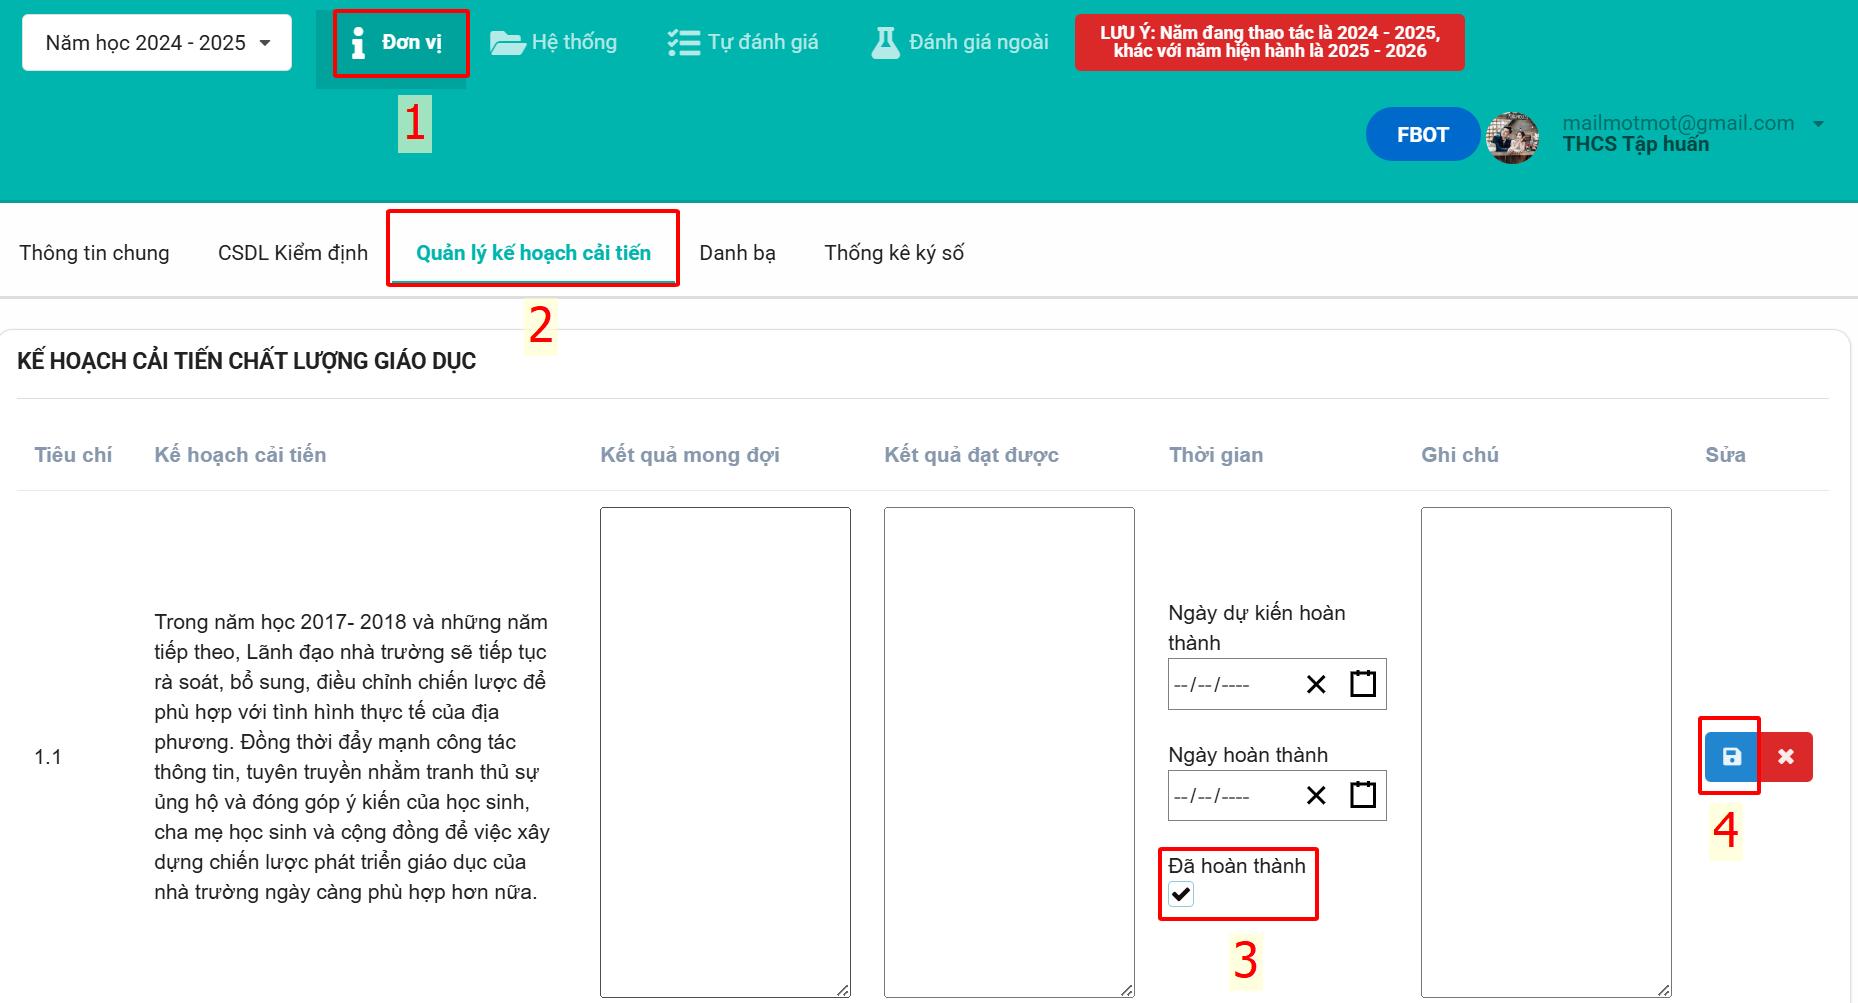Open the Hệ thống folder menu
1858x1003 pixels.
[553, 42]
